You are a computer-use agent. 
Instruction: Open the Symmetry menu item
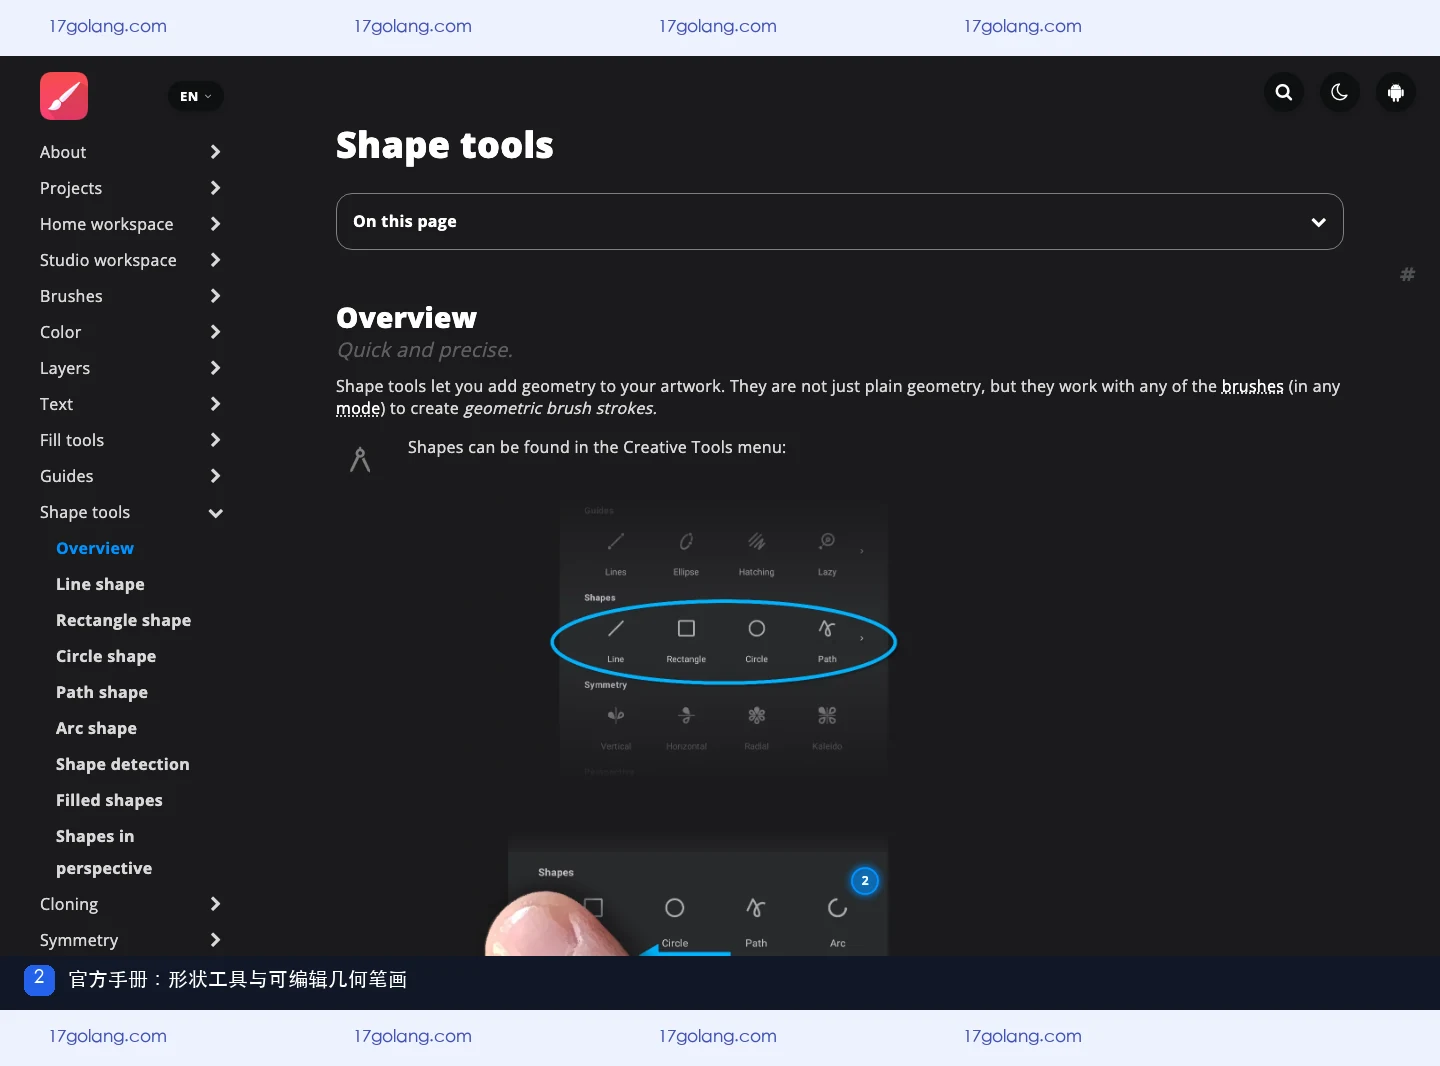(79, 940)
